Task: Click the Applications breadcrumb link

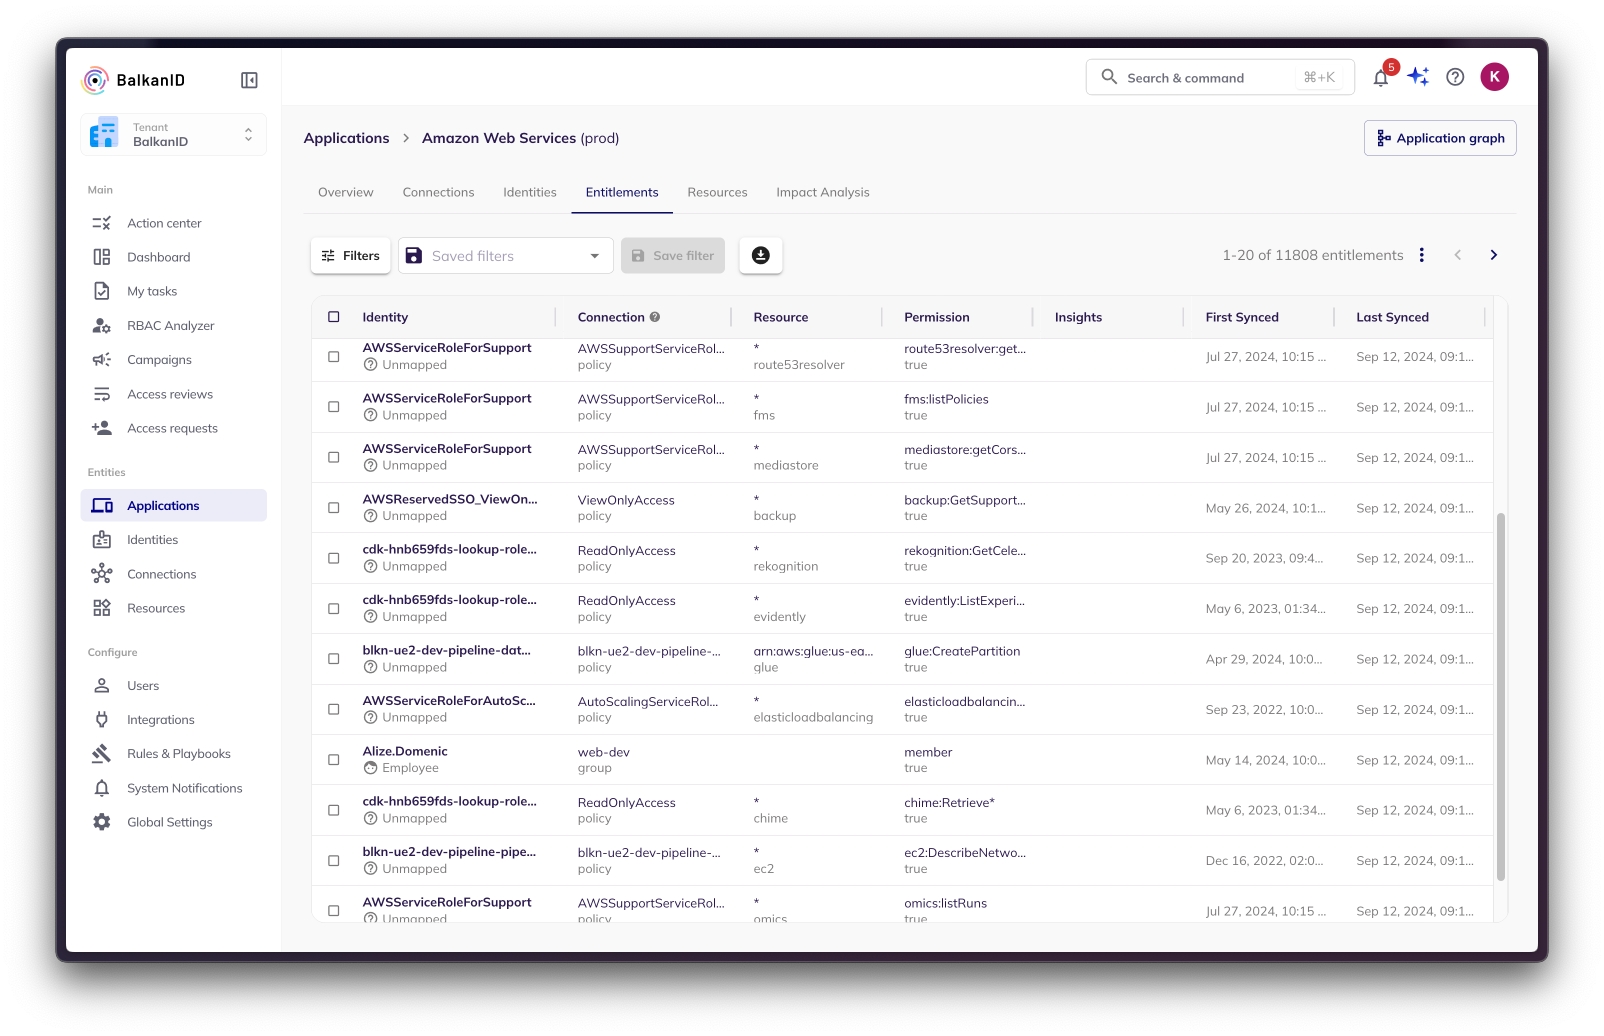Action: (347, 138)
